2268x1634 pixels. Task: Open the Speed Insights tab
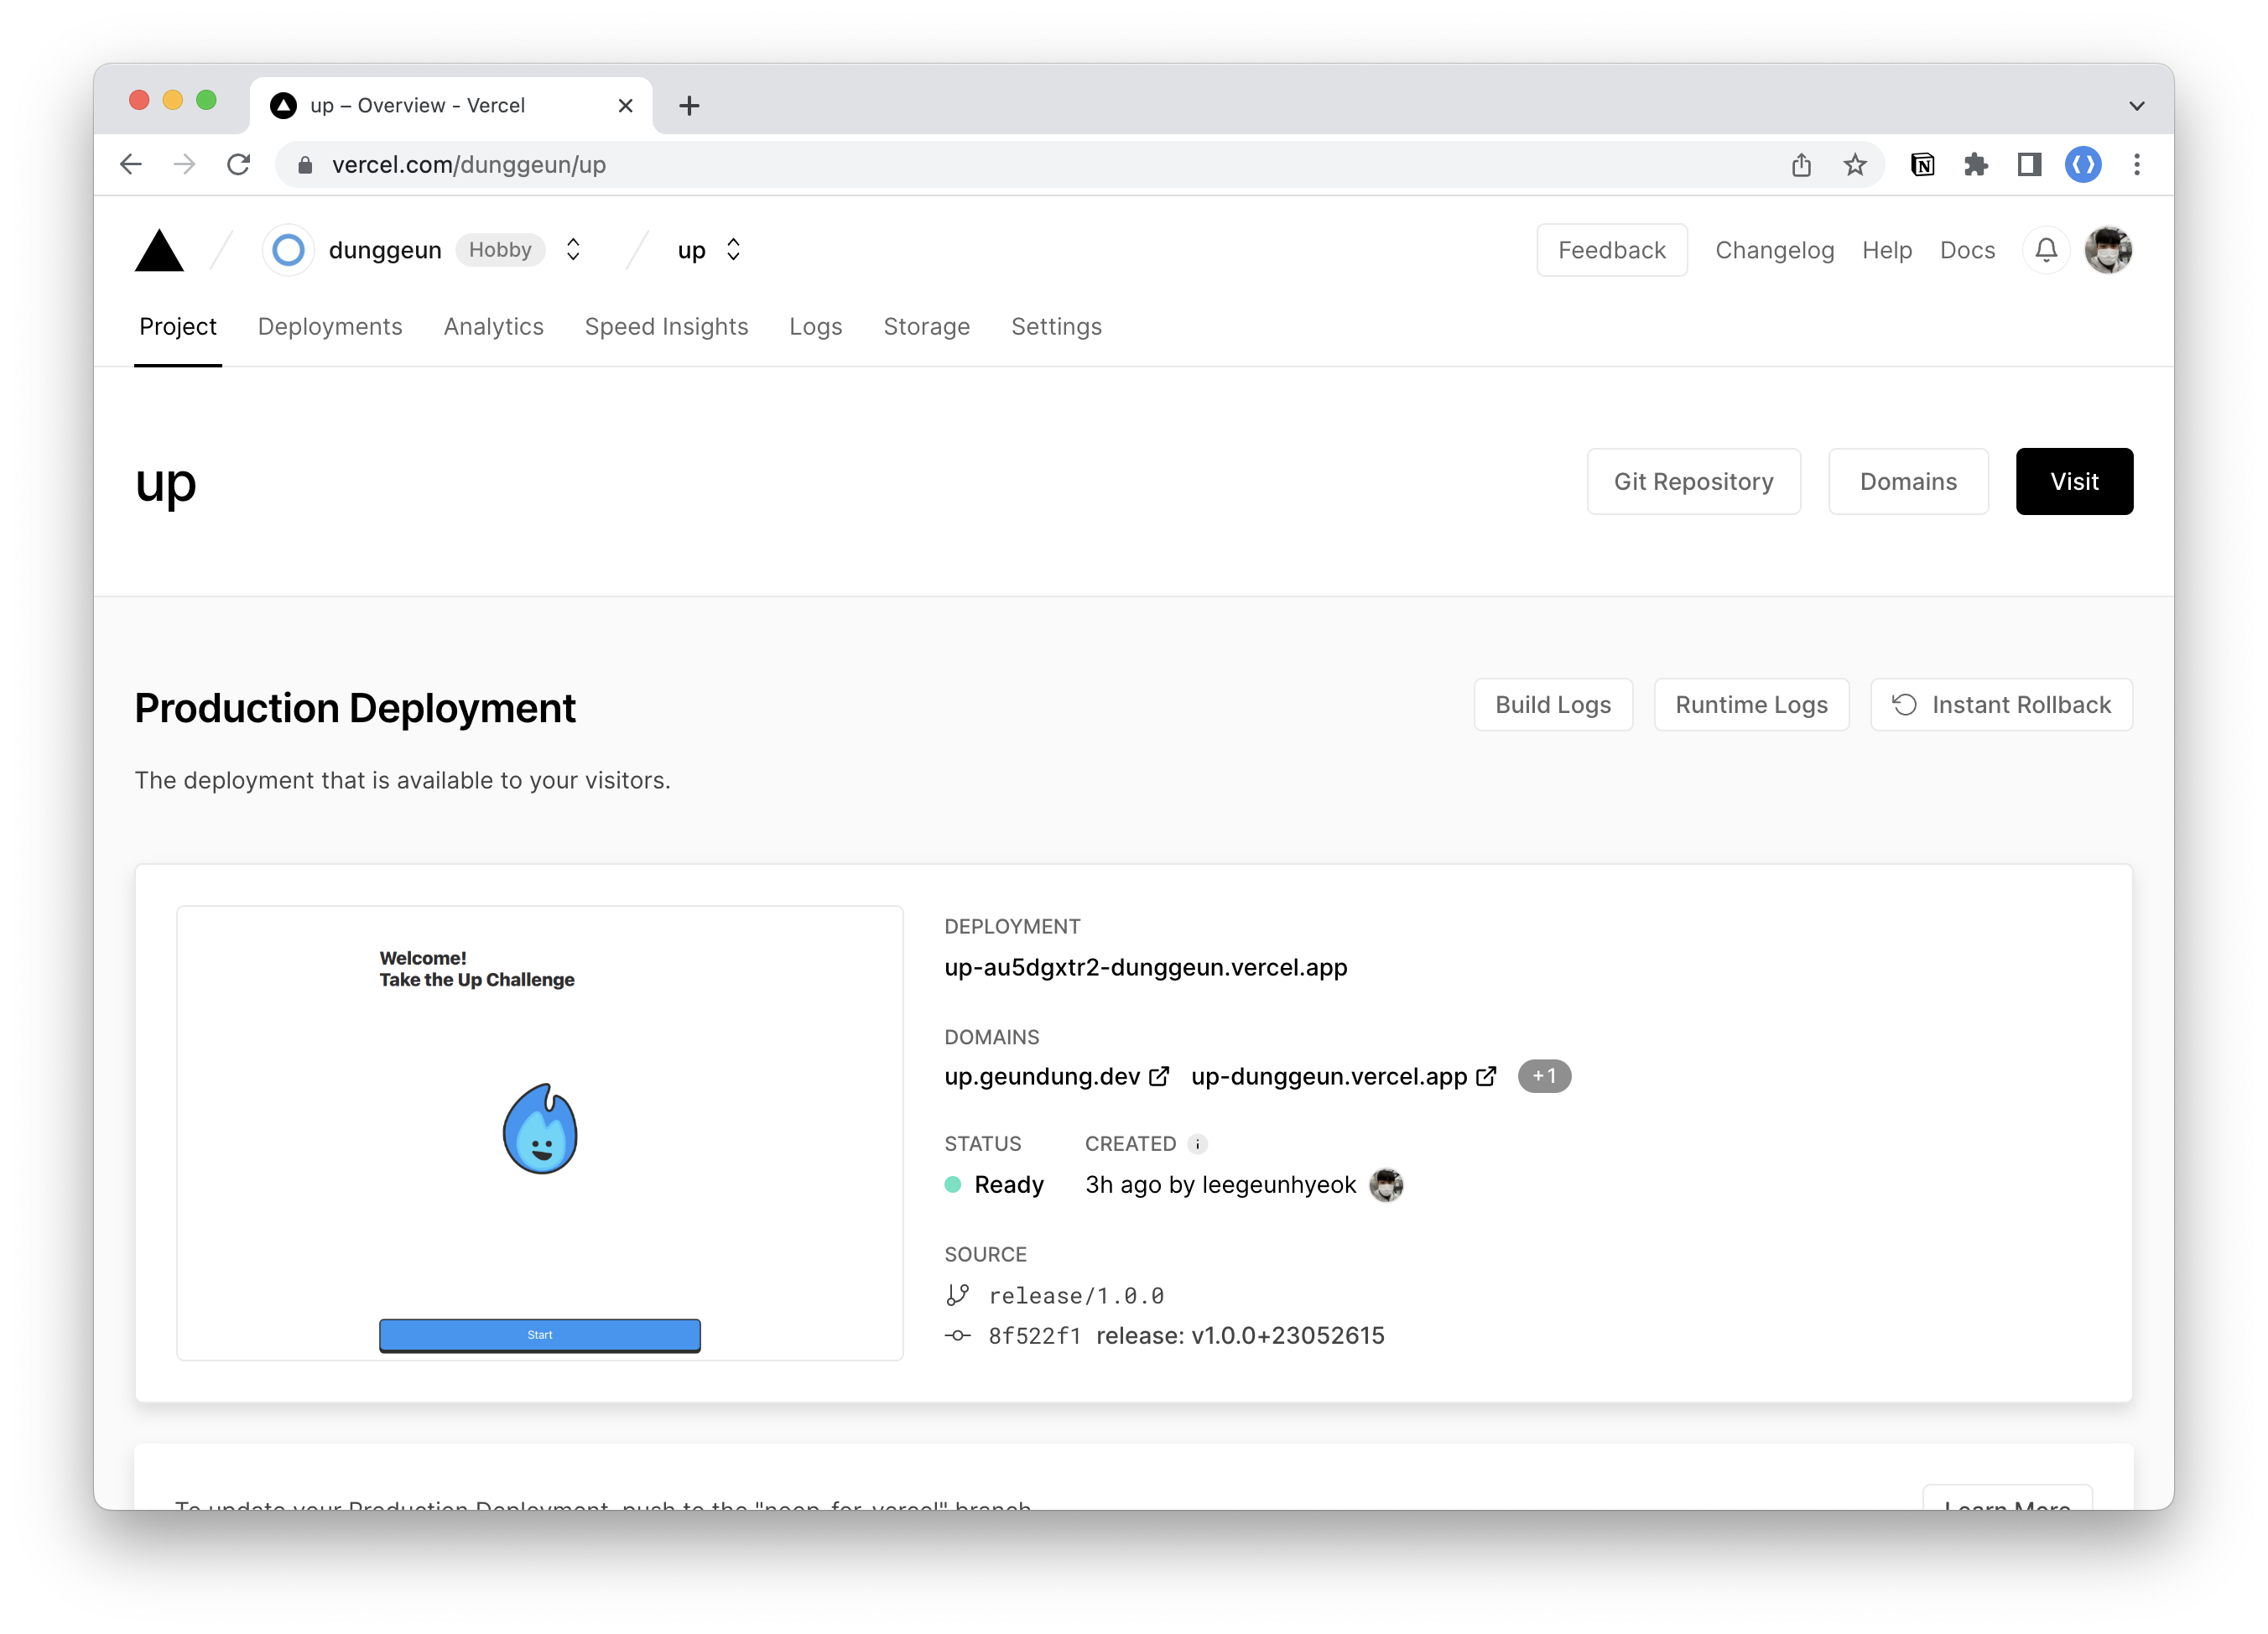(666, 327)
